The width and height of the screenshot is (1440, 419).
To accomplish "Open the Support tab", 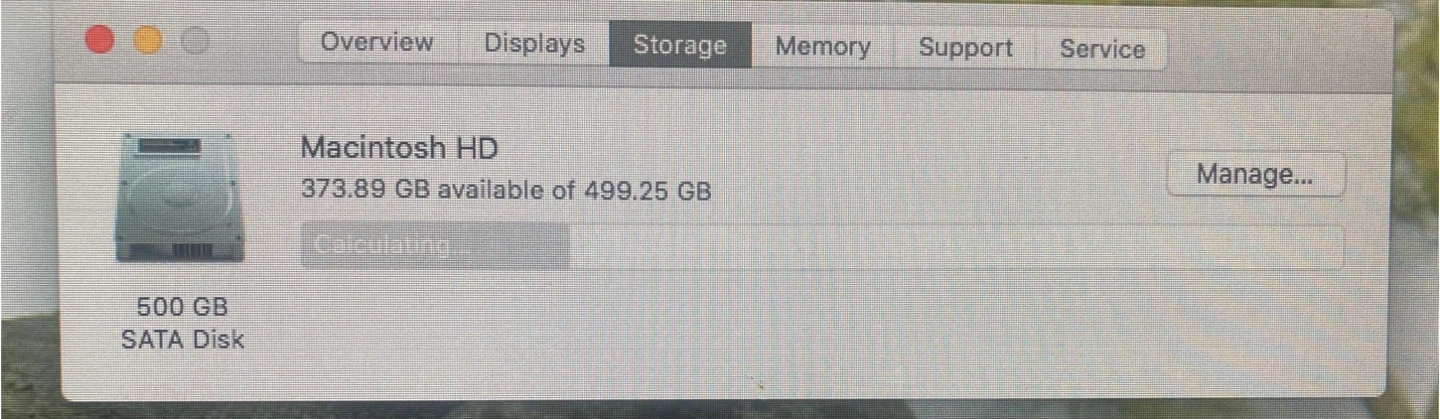I will tap(965, 48).
